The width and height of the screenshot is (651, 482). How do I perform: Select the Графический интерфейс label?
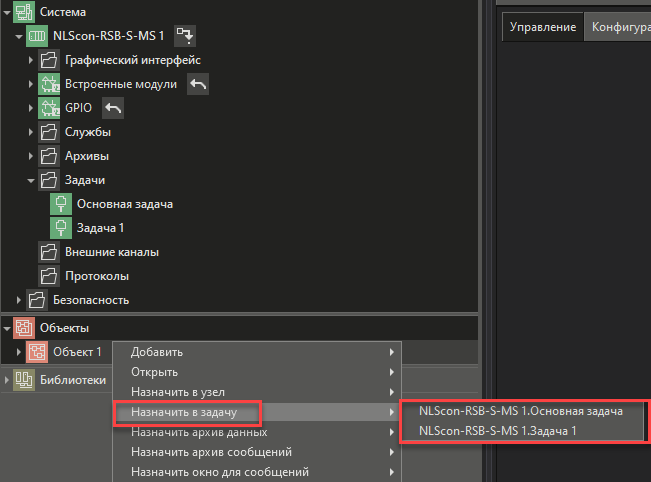click(x=133, y=60)
